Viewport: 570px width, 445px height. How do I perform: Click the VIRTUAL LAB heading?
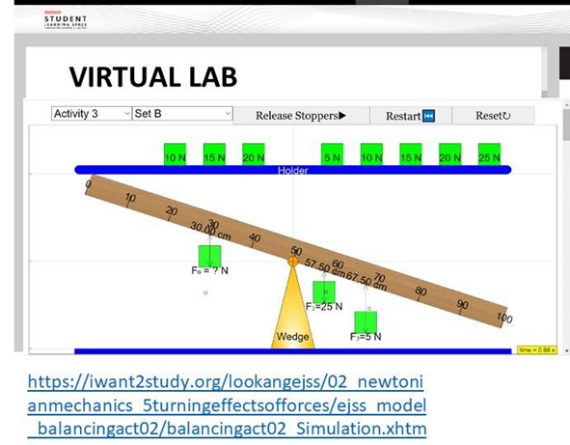pyautogui.click(x=153, y=77)
